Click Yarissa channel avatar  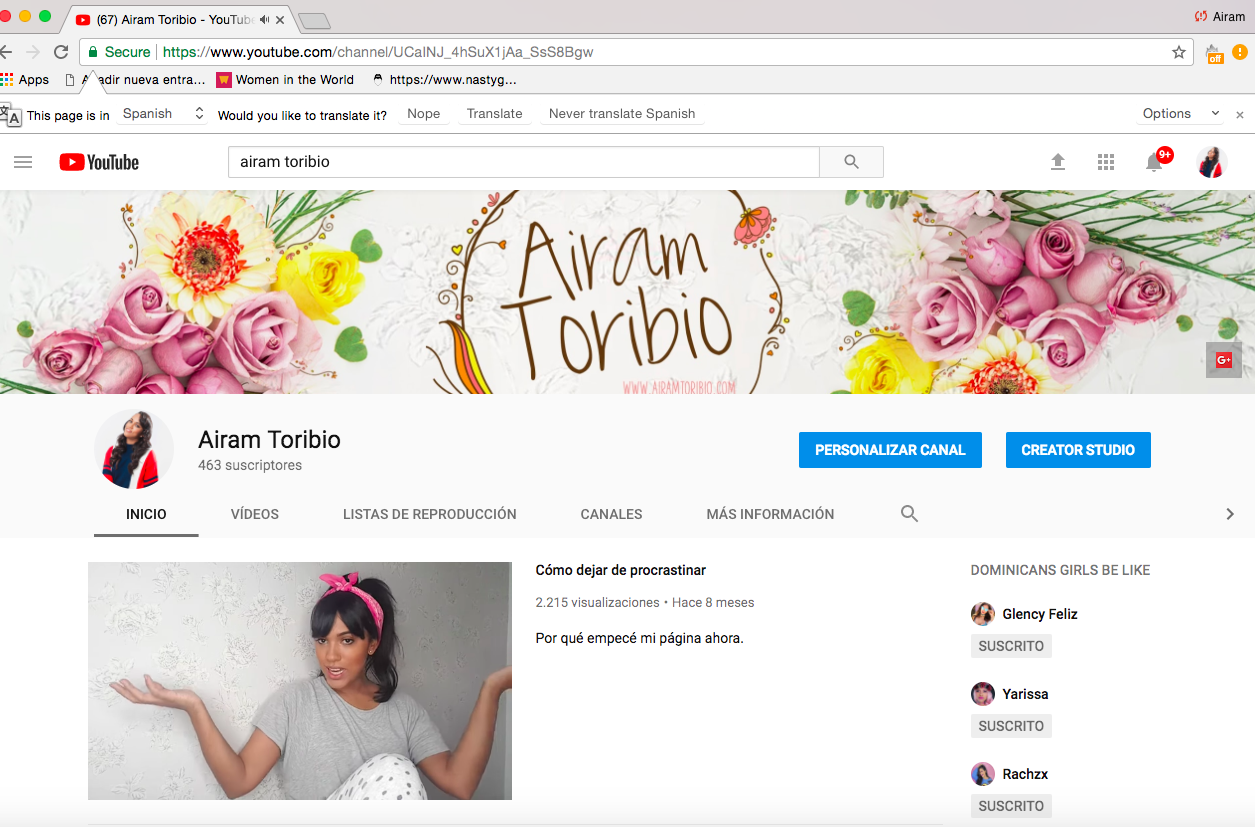coord(983,694)
